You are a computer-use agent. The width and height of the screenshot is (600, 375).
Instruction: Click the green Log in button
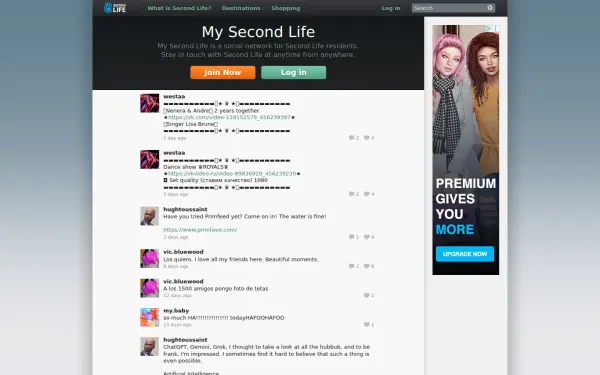(293, 72)
